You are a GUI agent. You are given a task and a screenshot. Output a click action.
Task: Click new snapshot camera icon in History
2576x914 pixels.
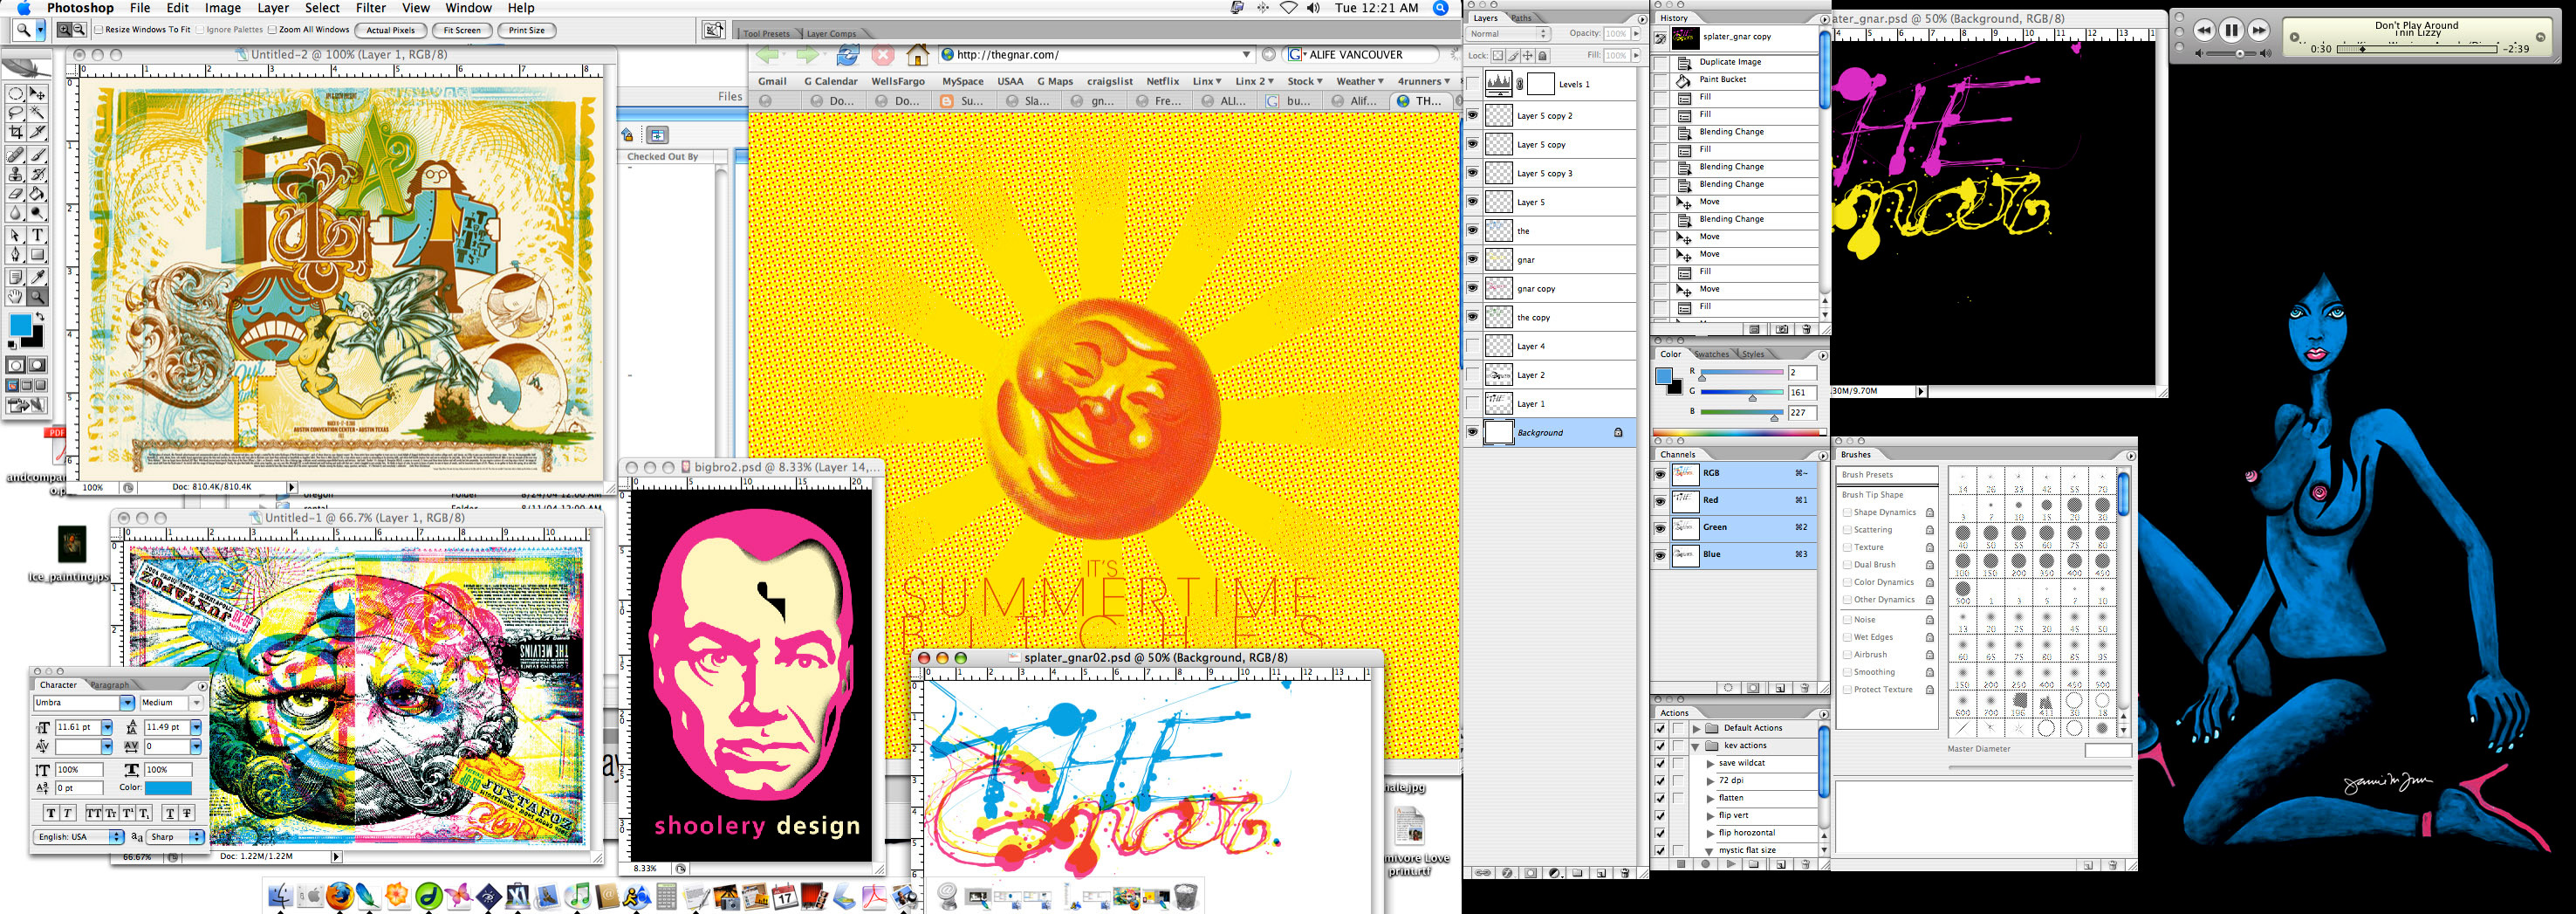[x=1781, y=329]
